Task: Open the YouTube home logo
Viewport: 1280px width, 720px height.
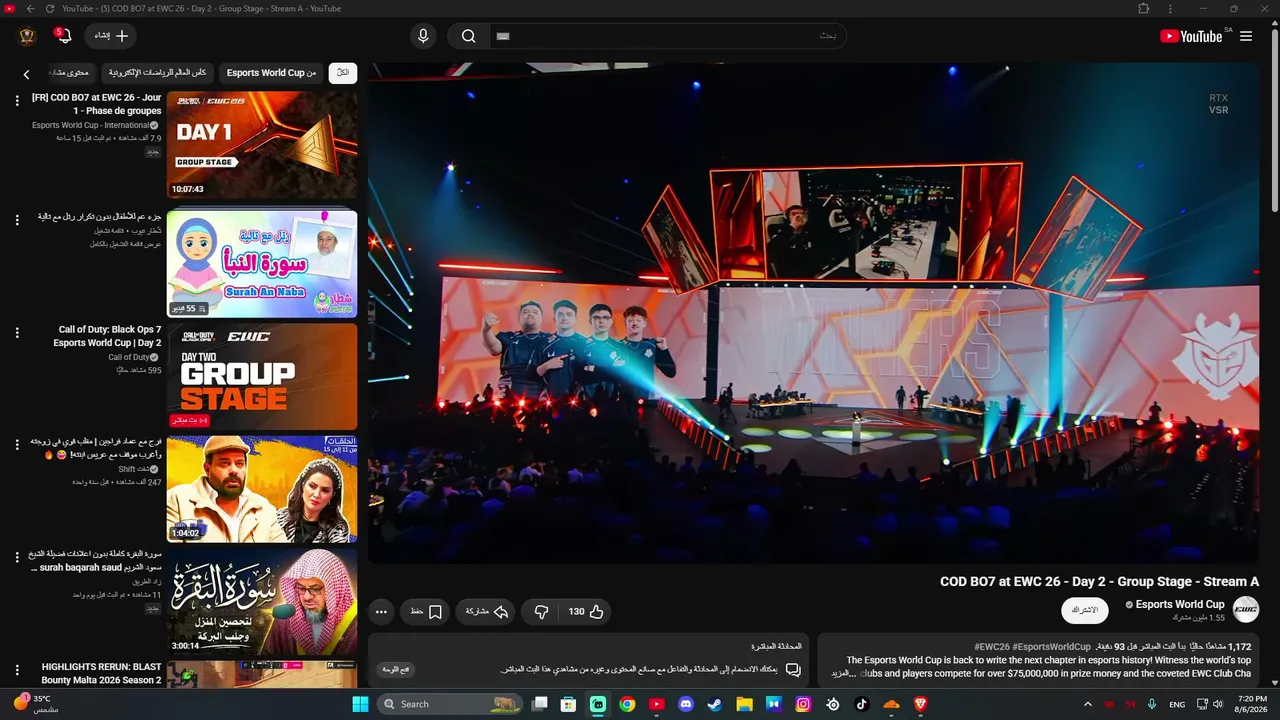Action: pyautogui.click(x=1191, y=36)
